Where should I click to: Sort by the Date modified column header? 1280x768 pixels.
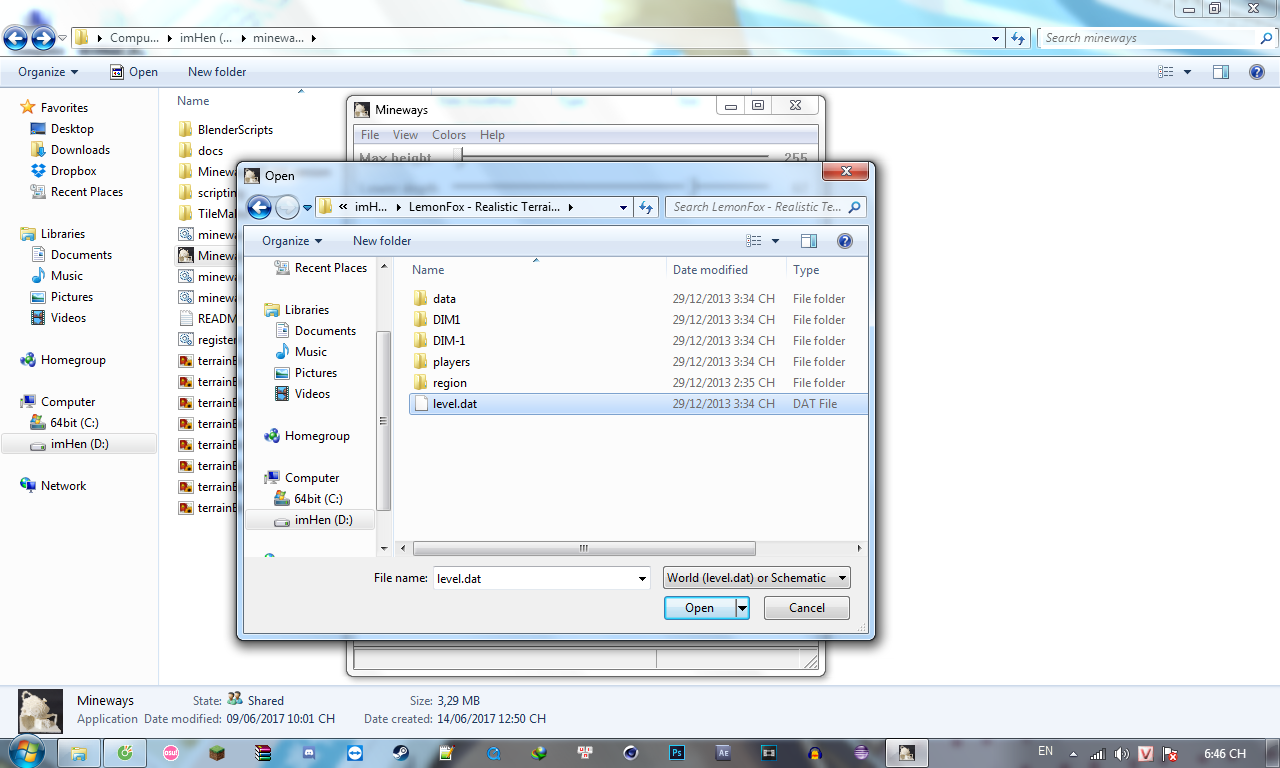(x=726, y=270)
